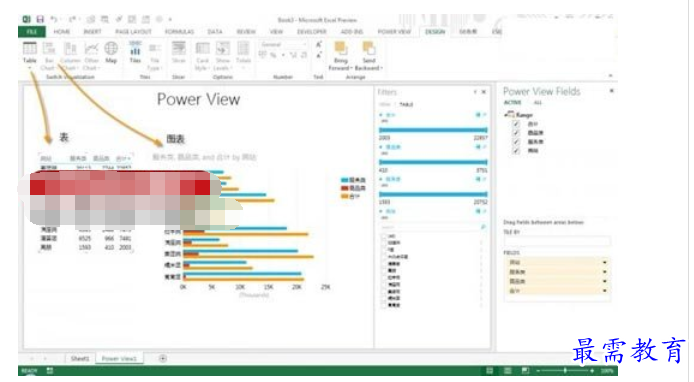Select the Power View1 sheet tab

coord(119,359)
